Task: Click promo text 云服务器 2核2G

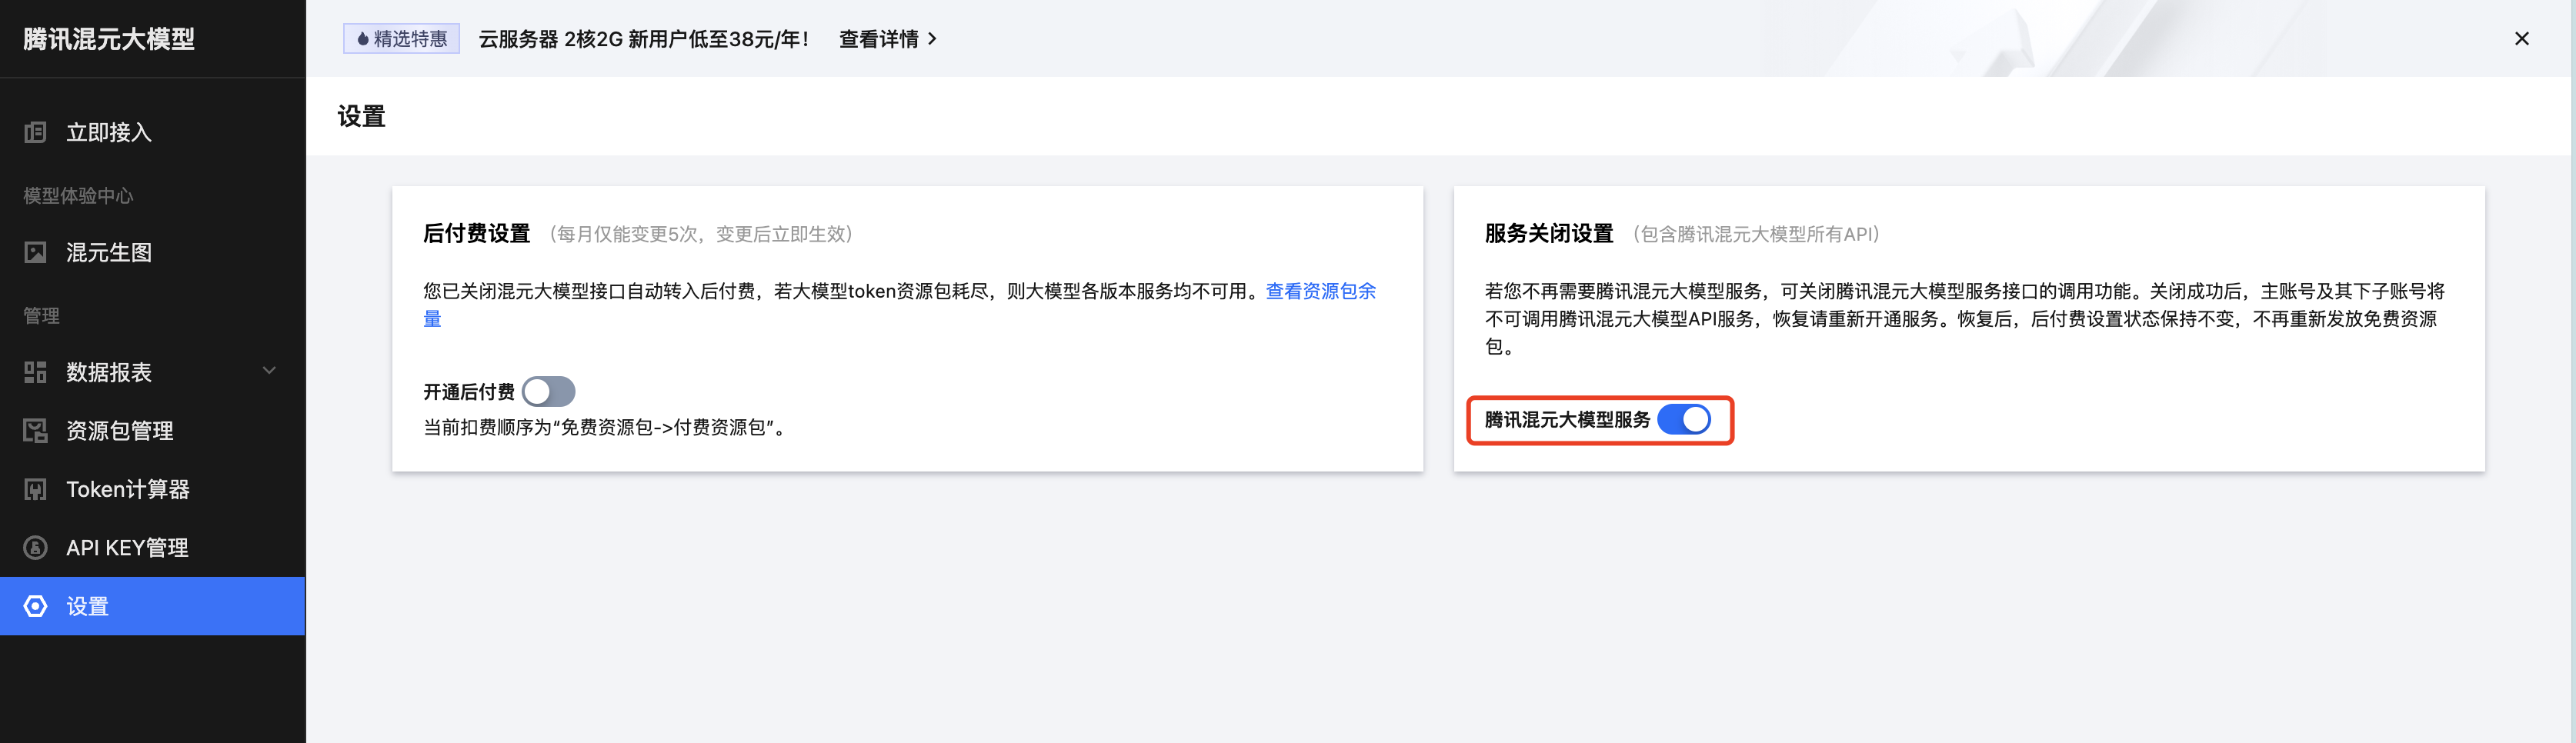Action: click(x=643, y=39)
